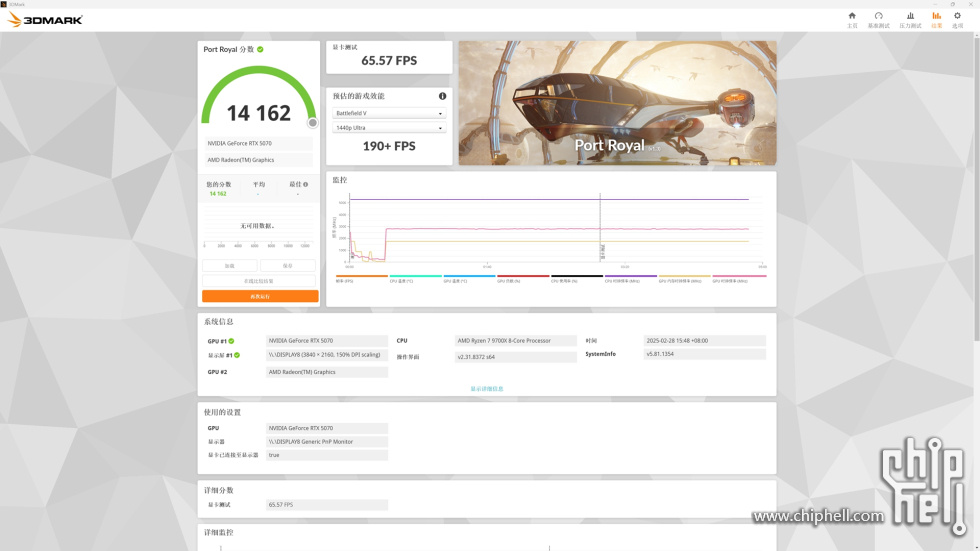
Task: Click SystemInfo version v5.81.1354 field
Action: coord(704,354)
